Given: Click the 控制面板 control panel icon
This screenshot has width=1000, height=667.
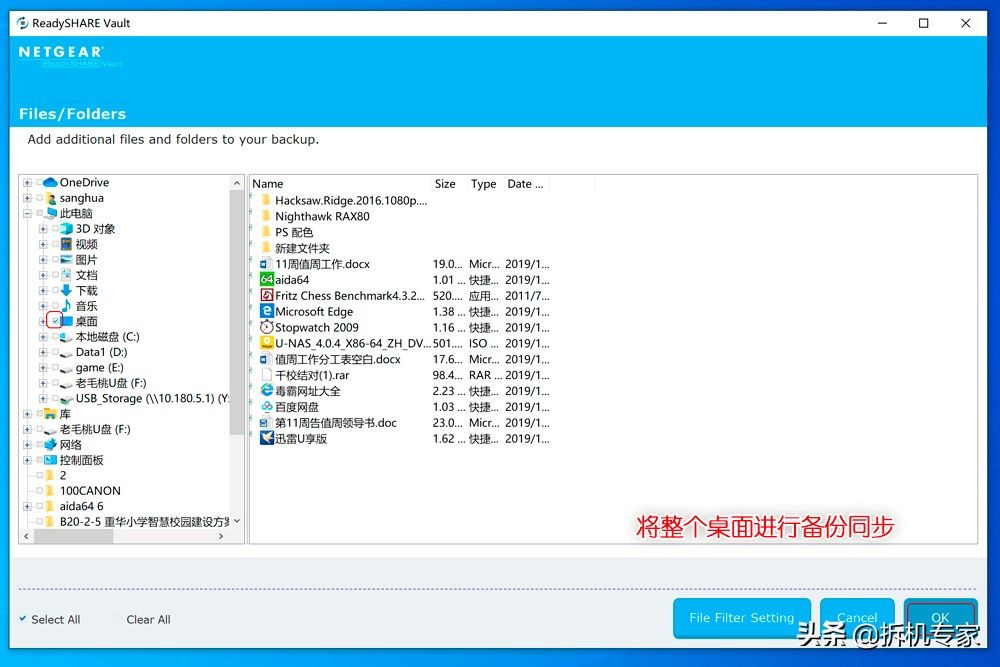Looking at the screenshot, I should pos(50,460).
